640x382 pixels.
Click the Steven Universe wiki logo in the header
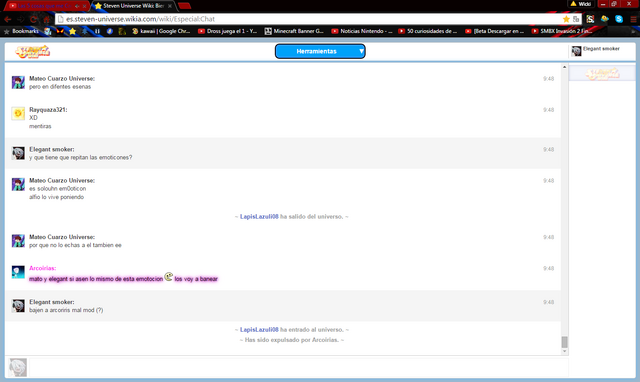click(x=33, y=51)
